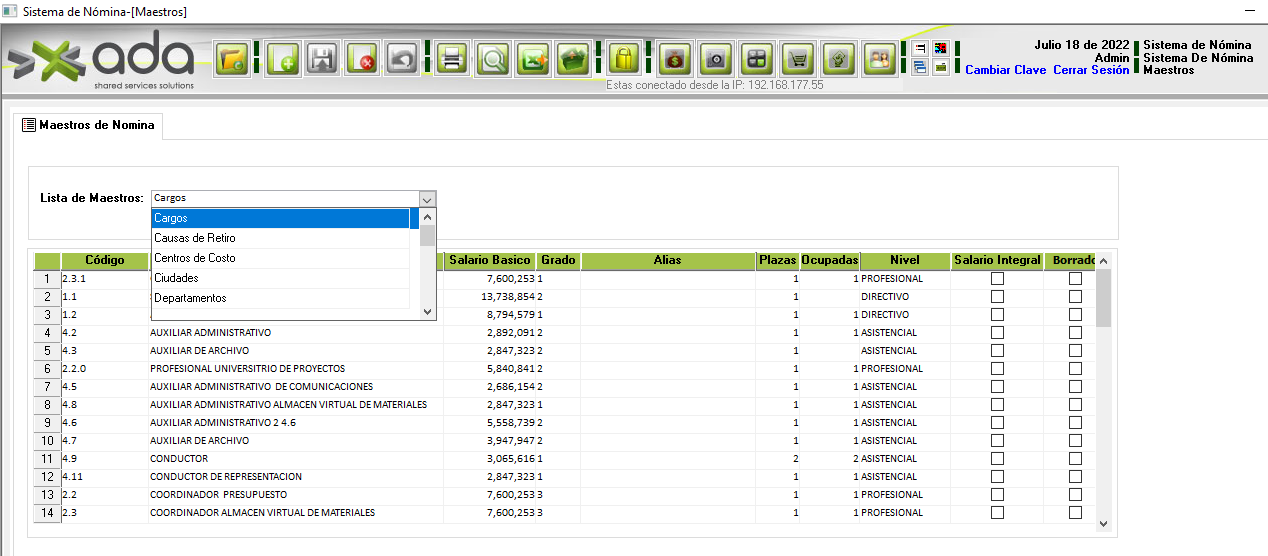Click the save floppy disk icon

pyautogui.click(x=323, y=59)
